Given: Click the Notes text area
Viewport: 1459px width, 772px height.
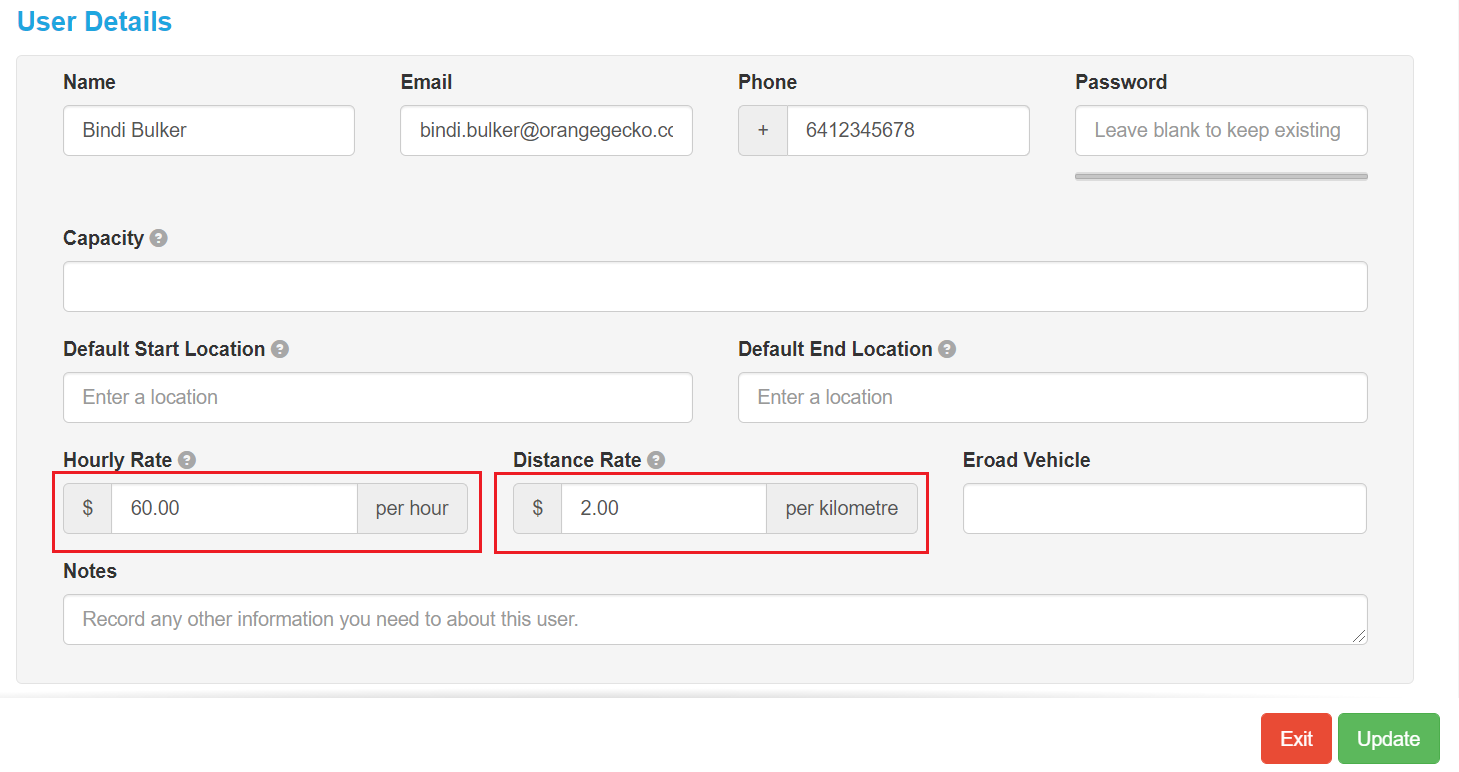Looking at the screenshot, I should [x=715, y=619].
